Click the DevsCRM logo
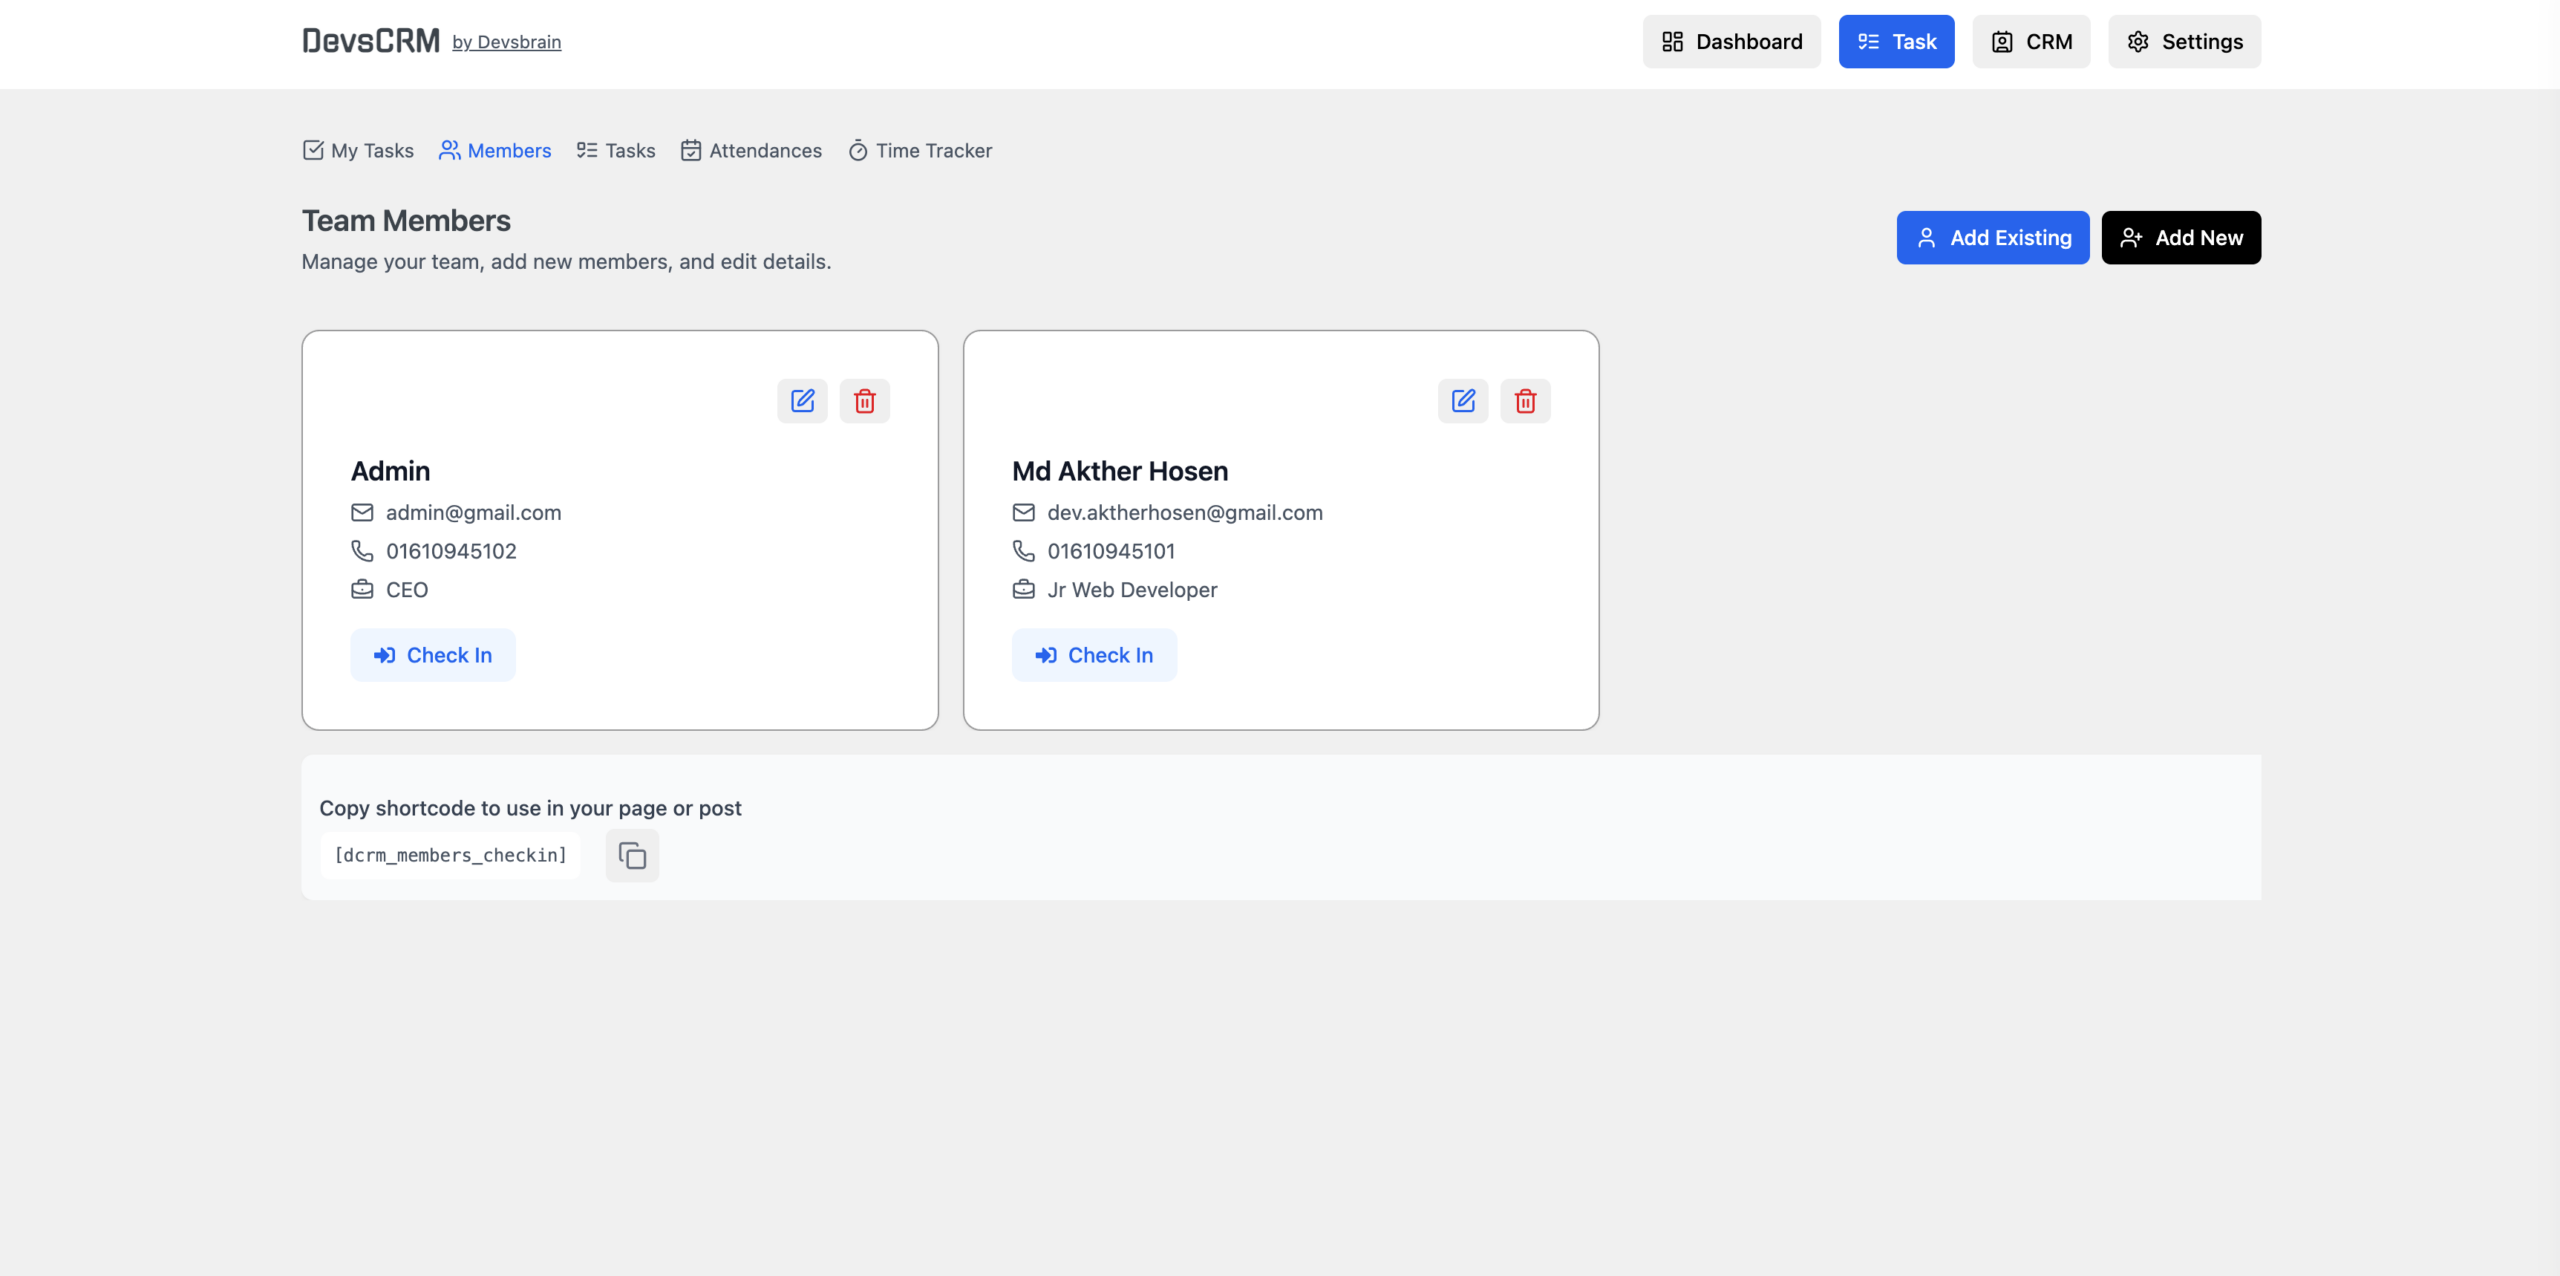The width and height of the screenshot is (2560, 1276). pyautogui.click(x=371, y=41)
